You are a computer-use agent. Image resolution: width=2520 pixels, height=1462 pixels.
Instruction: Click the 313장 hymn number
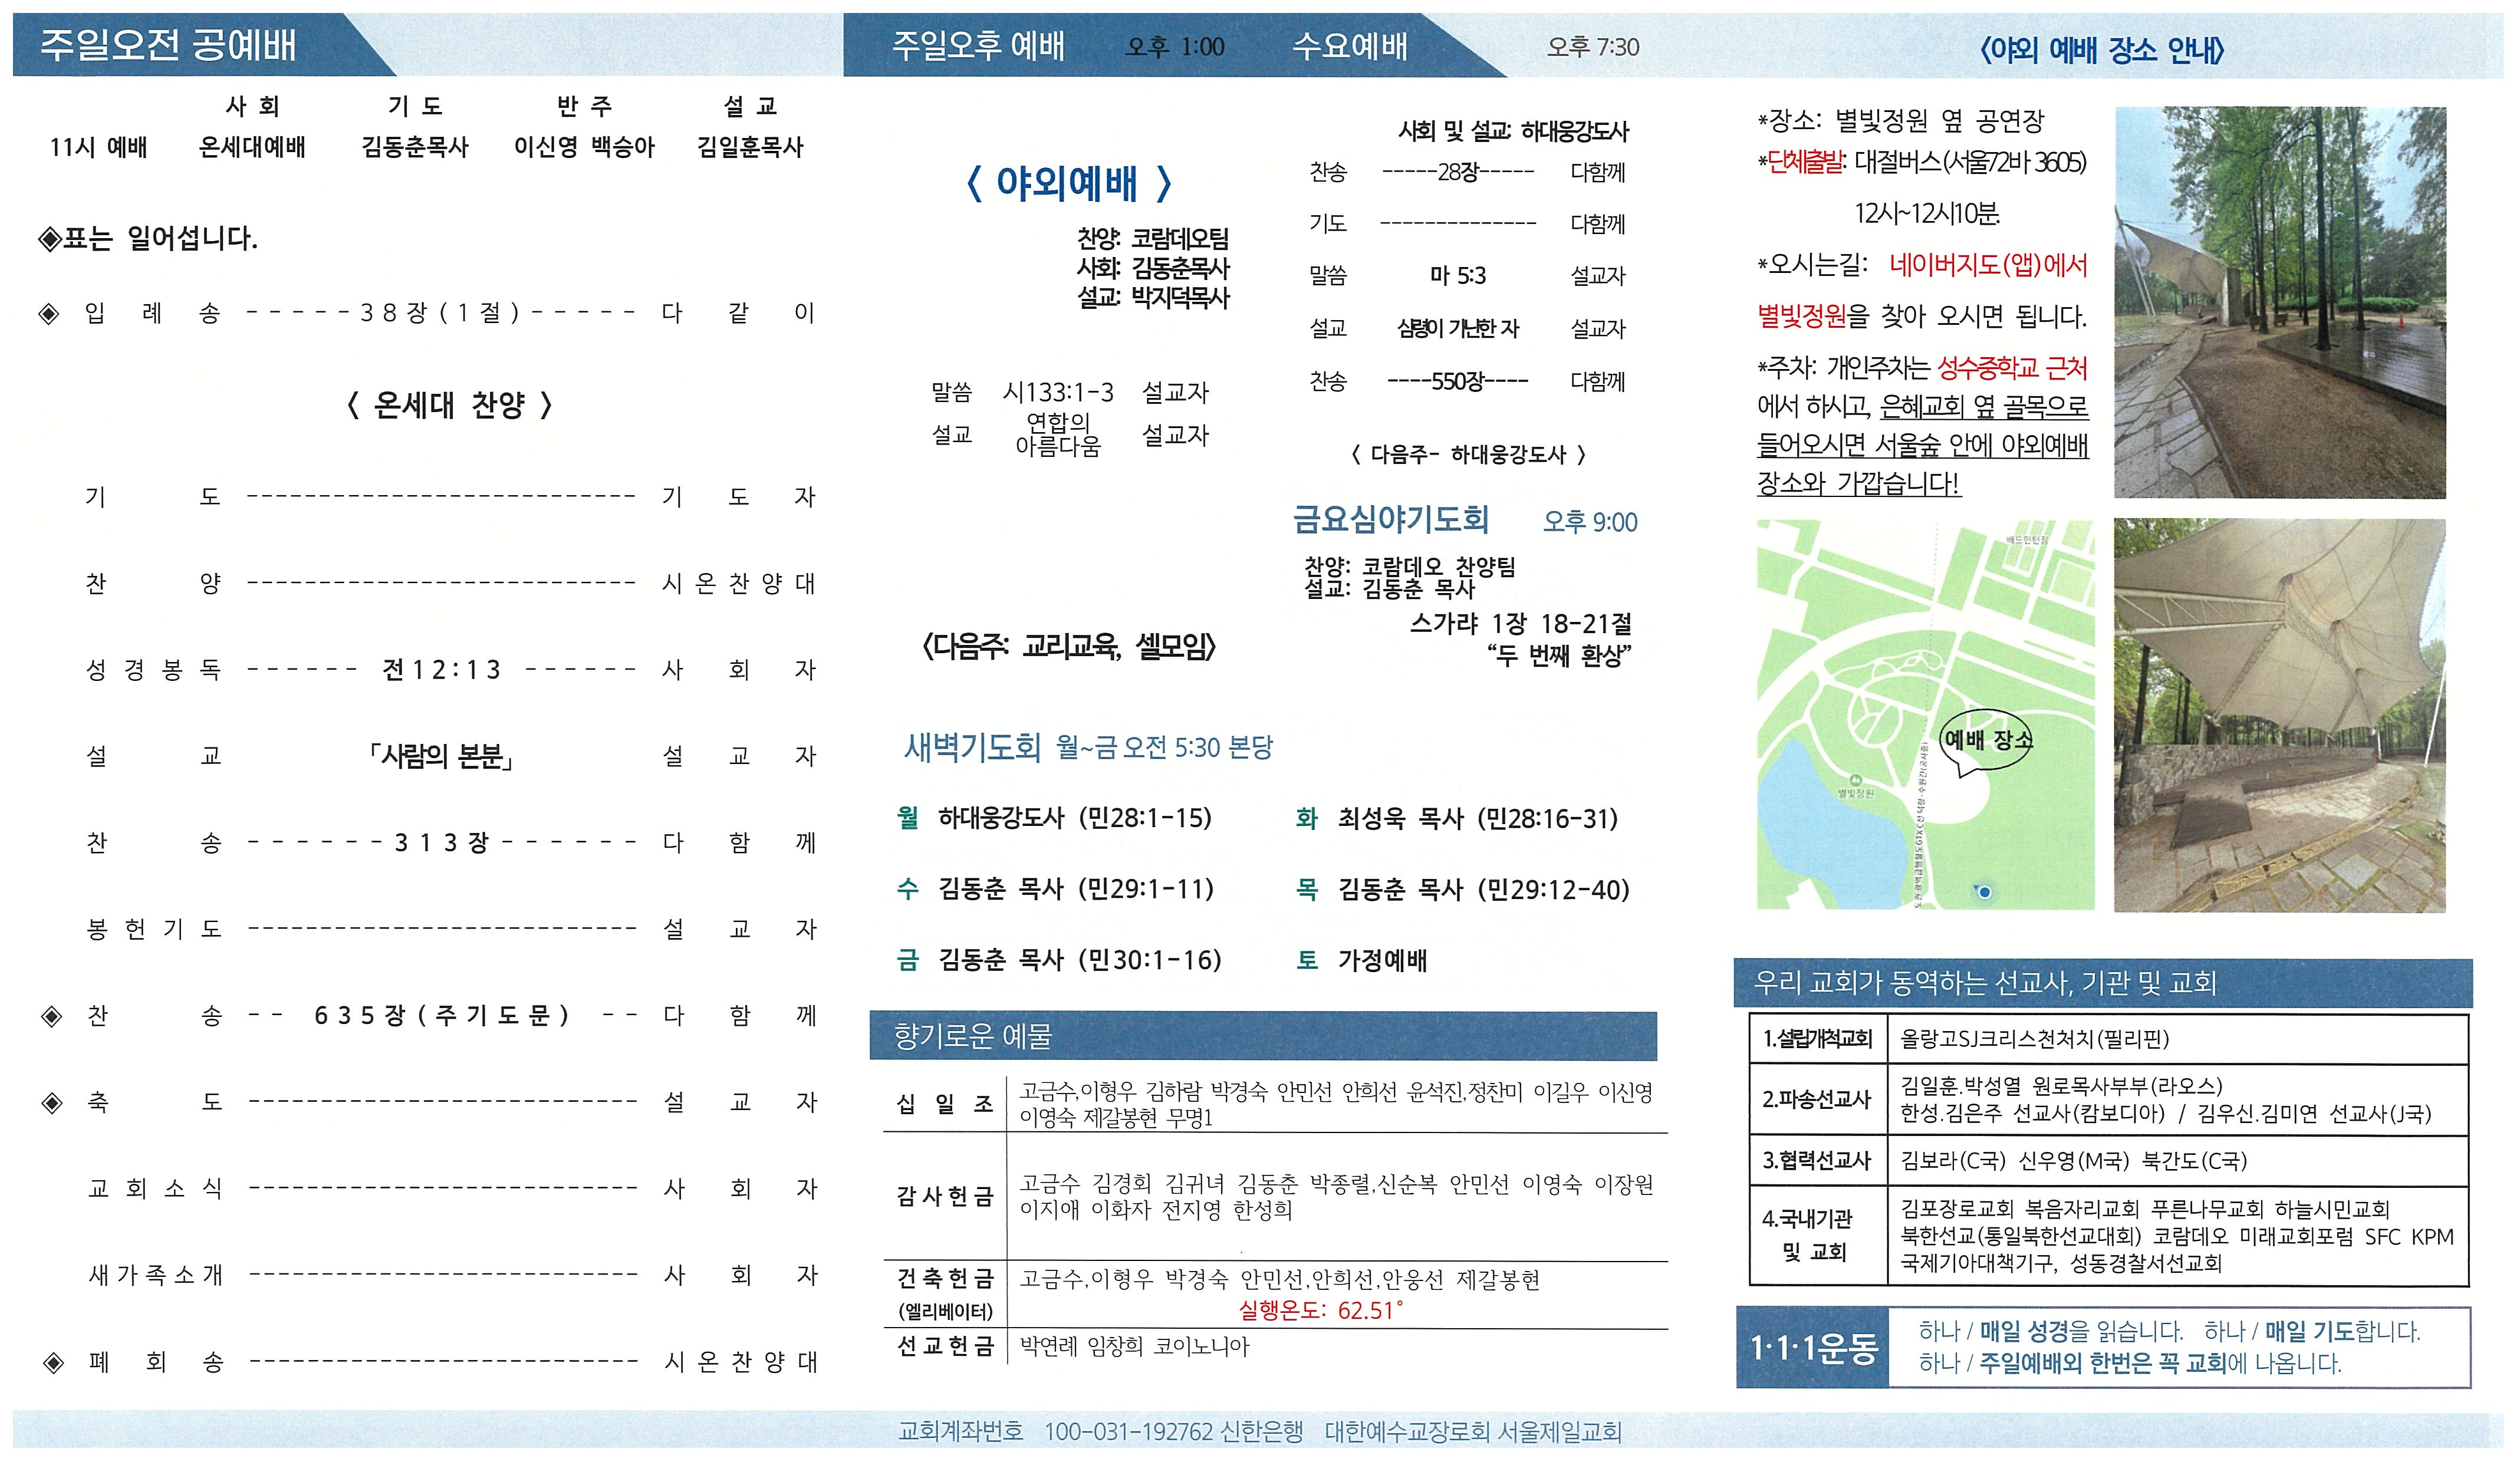441,843
